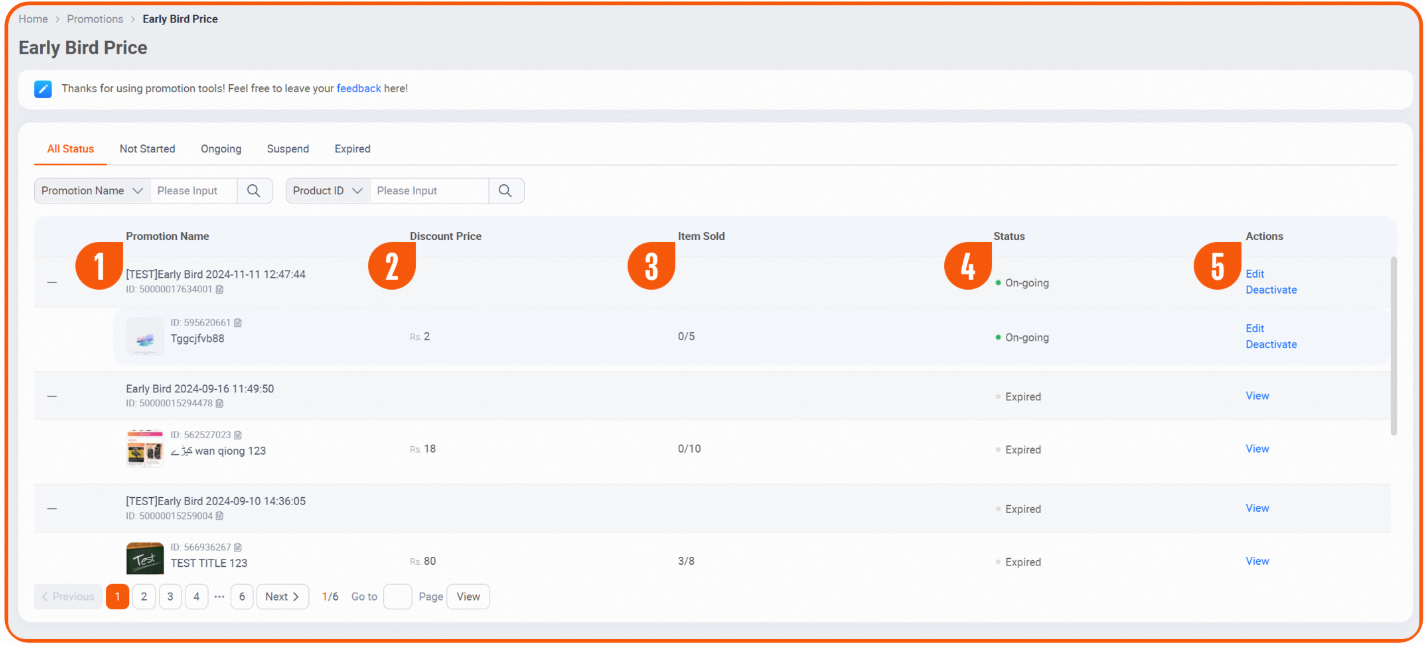The height and width of the screenshot is (645, 1426).
Task: Copy product ID 562527023 using copy icon
Action: pyautogui.click(x=238, y=435)
